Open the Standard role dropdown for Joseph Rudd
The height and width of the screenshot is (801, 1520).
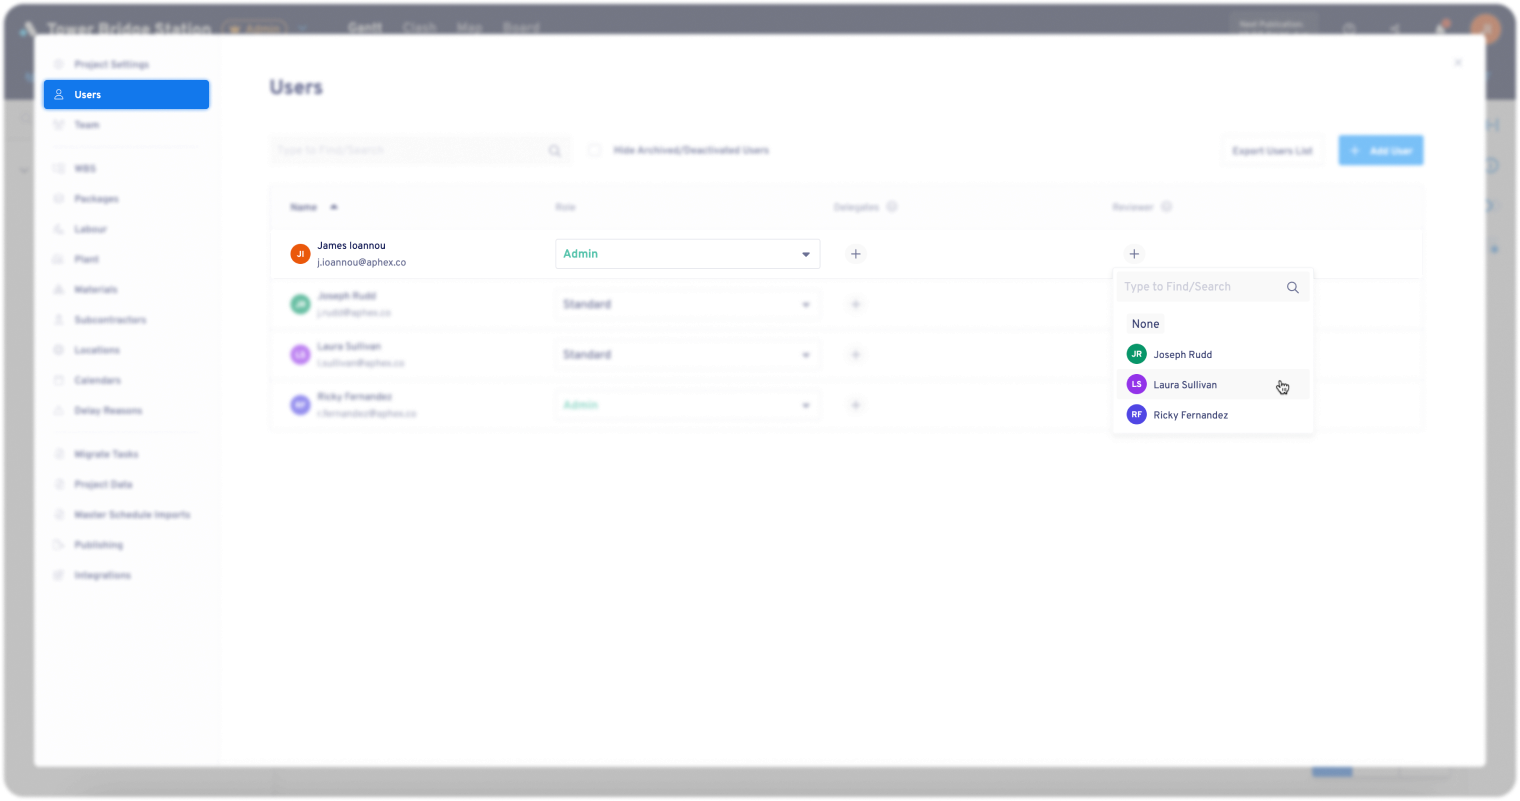pyautogui.click(x=687, y=304)
